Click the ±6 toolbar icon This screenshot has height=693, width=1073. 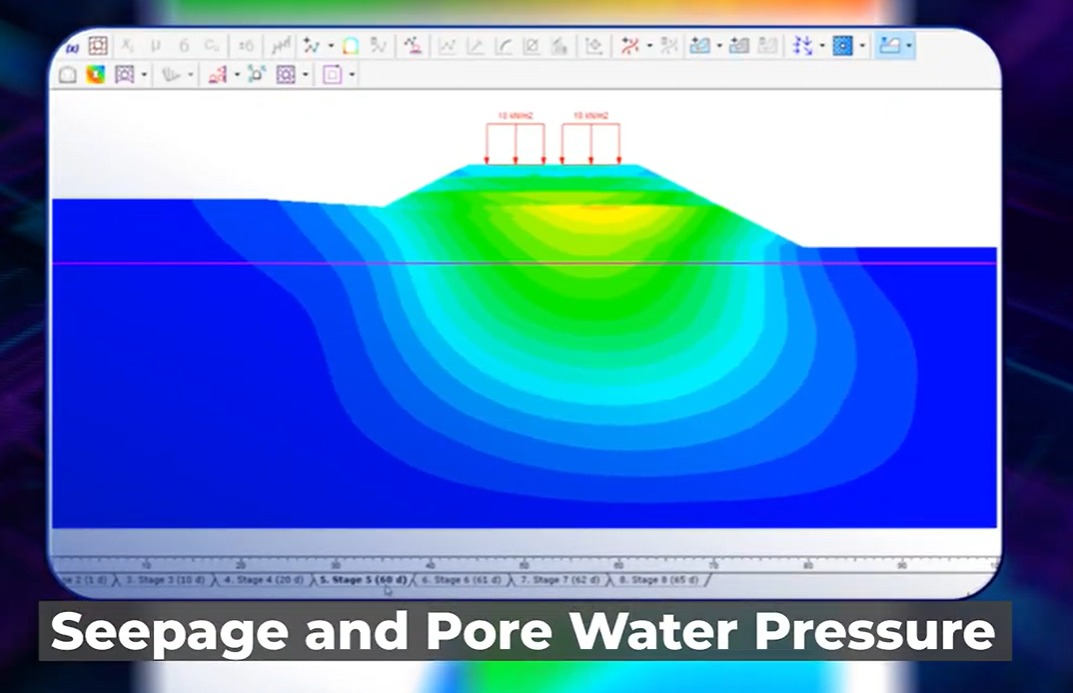pyautogui.click(x=246, y=46)
